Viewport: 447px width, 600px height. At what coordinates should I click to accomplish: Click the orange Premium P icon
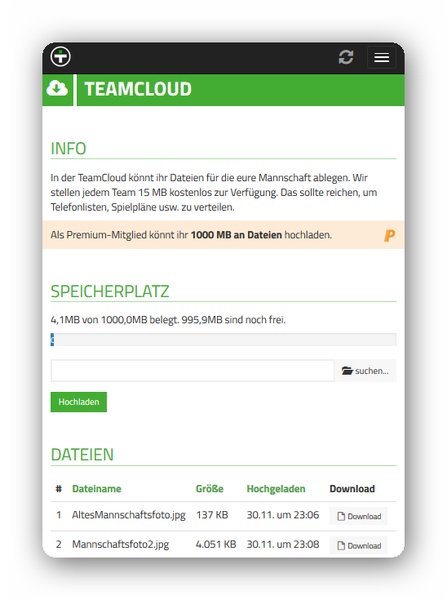[x=389, y=235]
